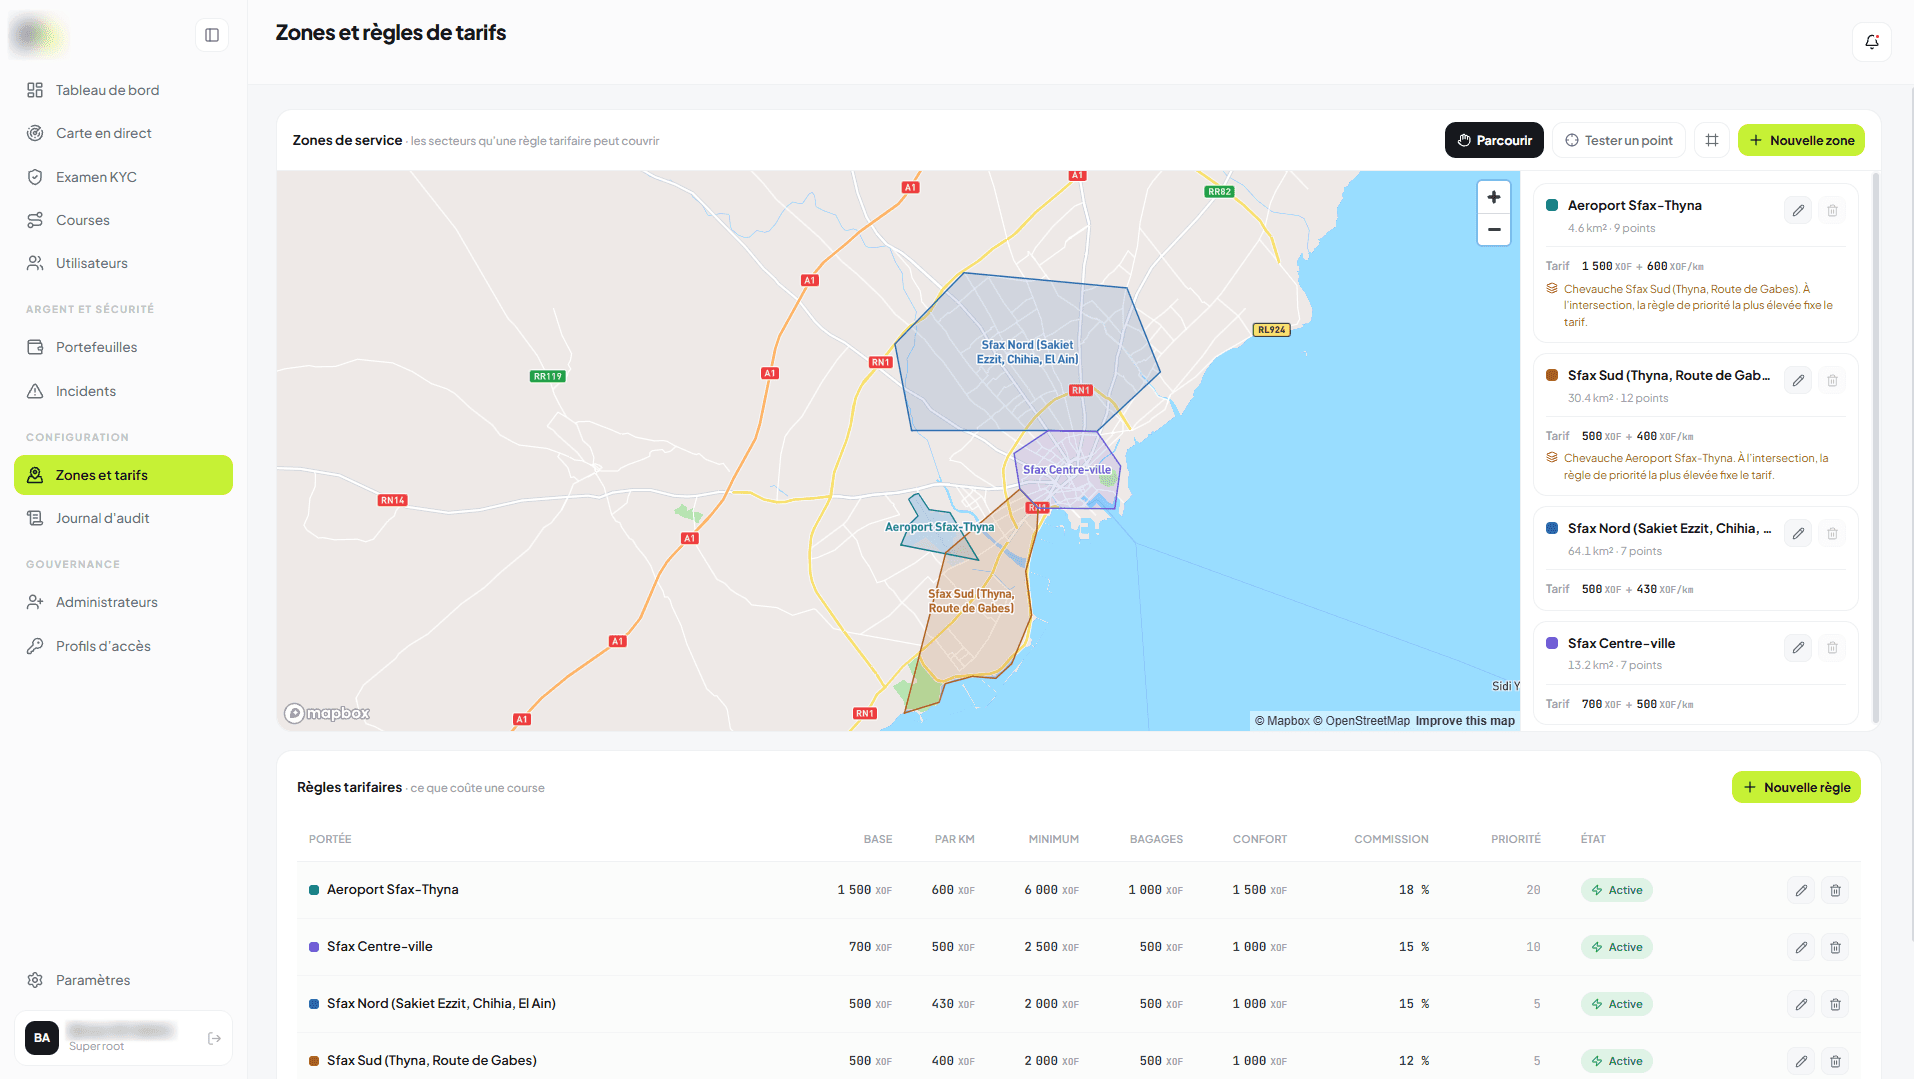Activate the Parcourir map mode

[1494, 140]
